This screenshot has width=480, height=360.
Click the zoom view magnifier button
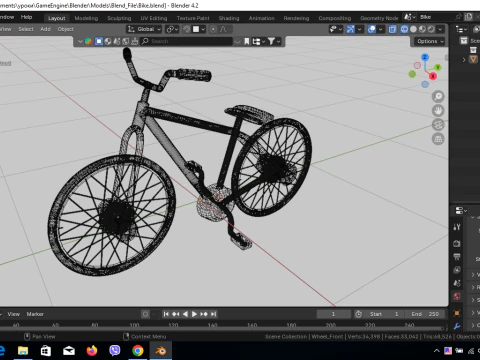coord(438,97)
